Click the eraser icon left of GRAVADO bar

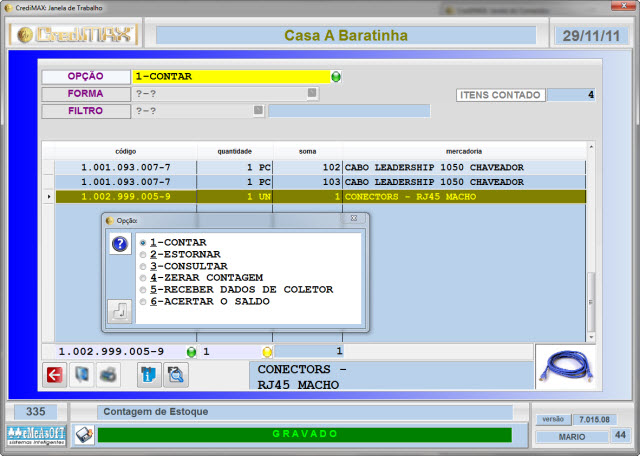coord(84,435)
